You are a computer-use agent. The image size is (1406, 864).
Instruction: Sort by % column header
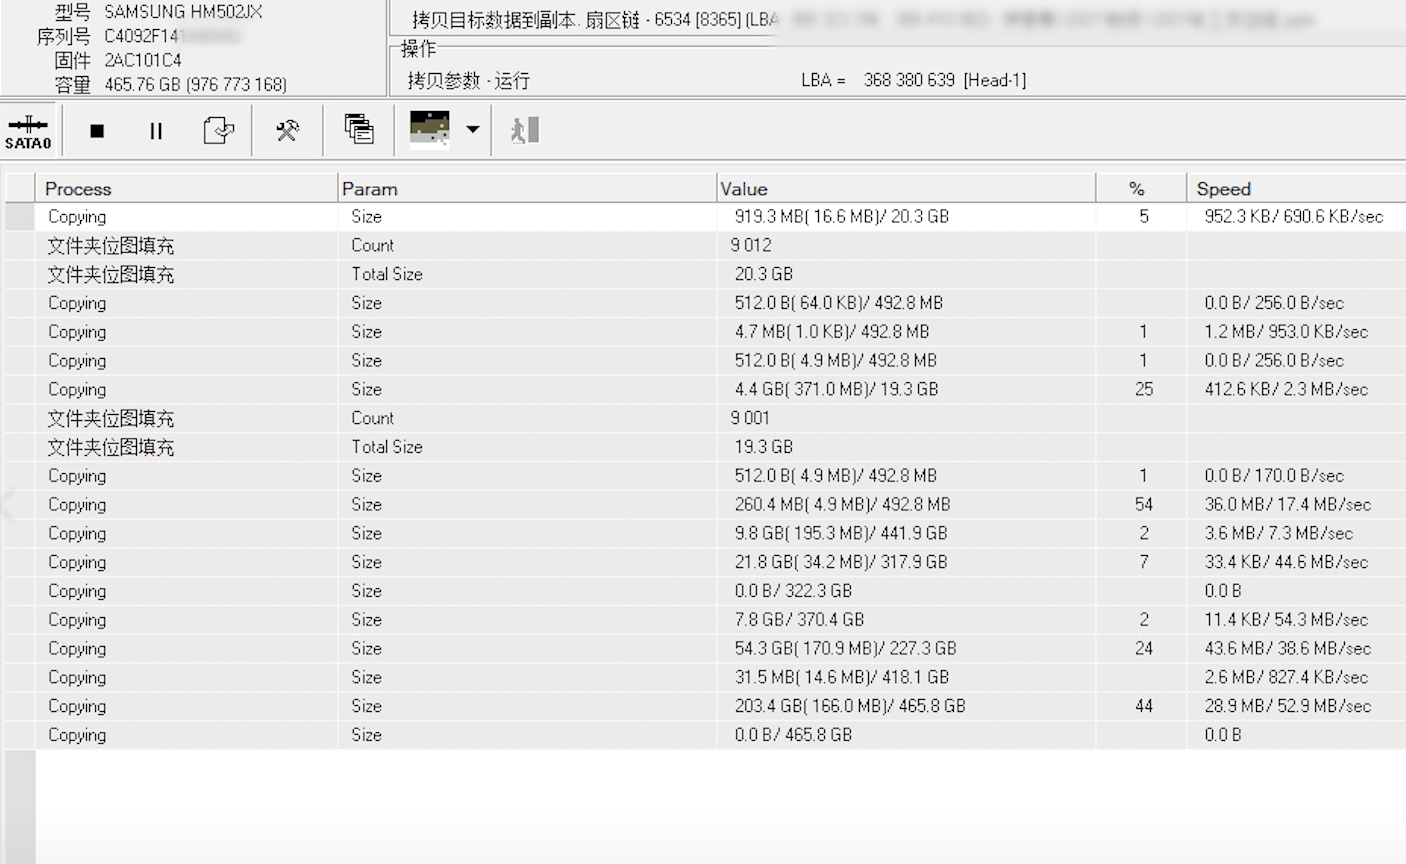[x=1141, y=189]
